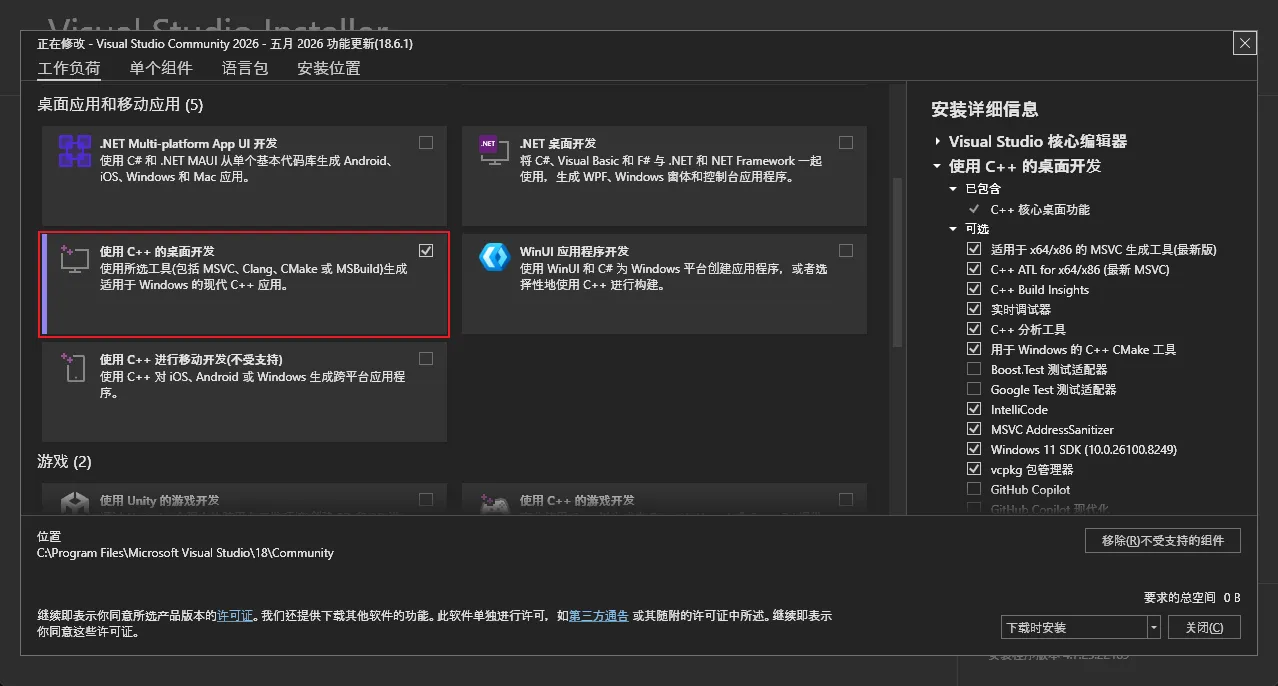Image resolution: width=1278 pixels, height=686 pixels.
Task: Check the 使用 Unity 的游戏开发 checkbox
Action: point(426,499)
